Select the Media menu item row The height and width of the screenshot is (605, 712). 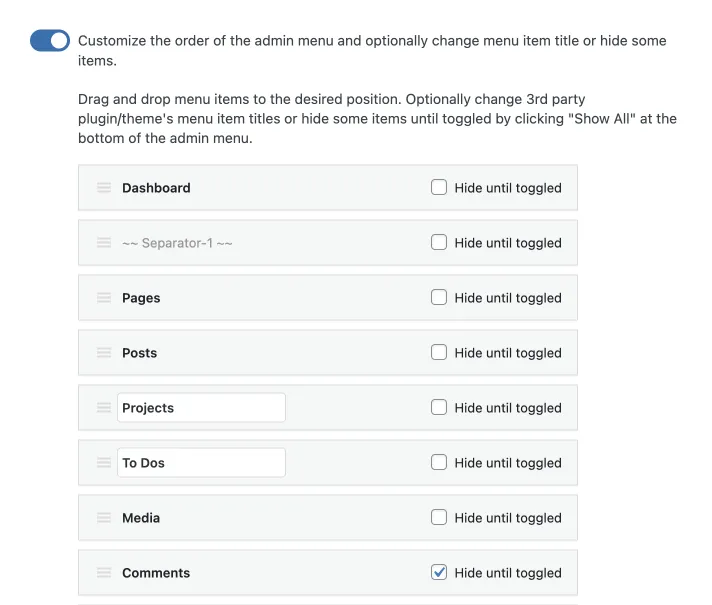click(328, 517)
